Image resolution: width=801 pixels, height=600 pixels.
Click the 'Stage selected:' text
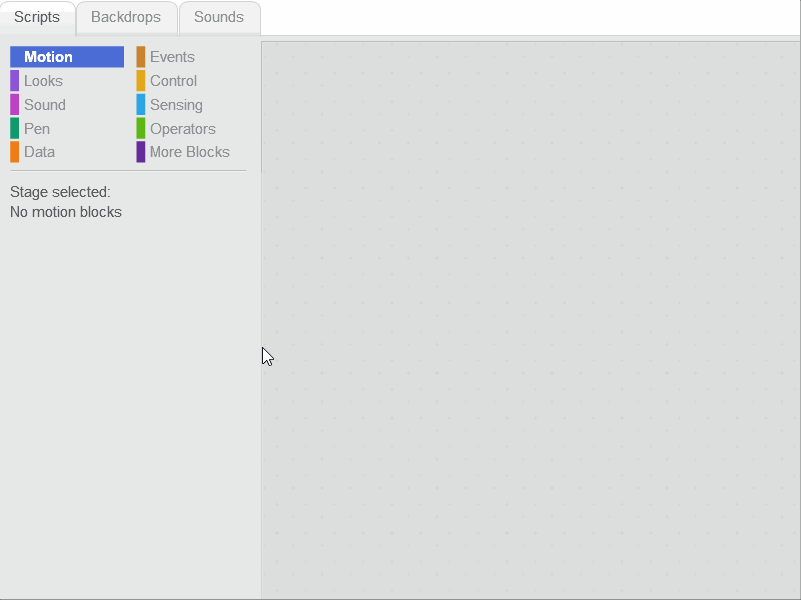tap(60, 192)
